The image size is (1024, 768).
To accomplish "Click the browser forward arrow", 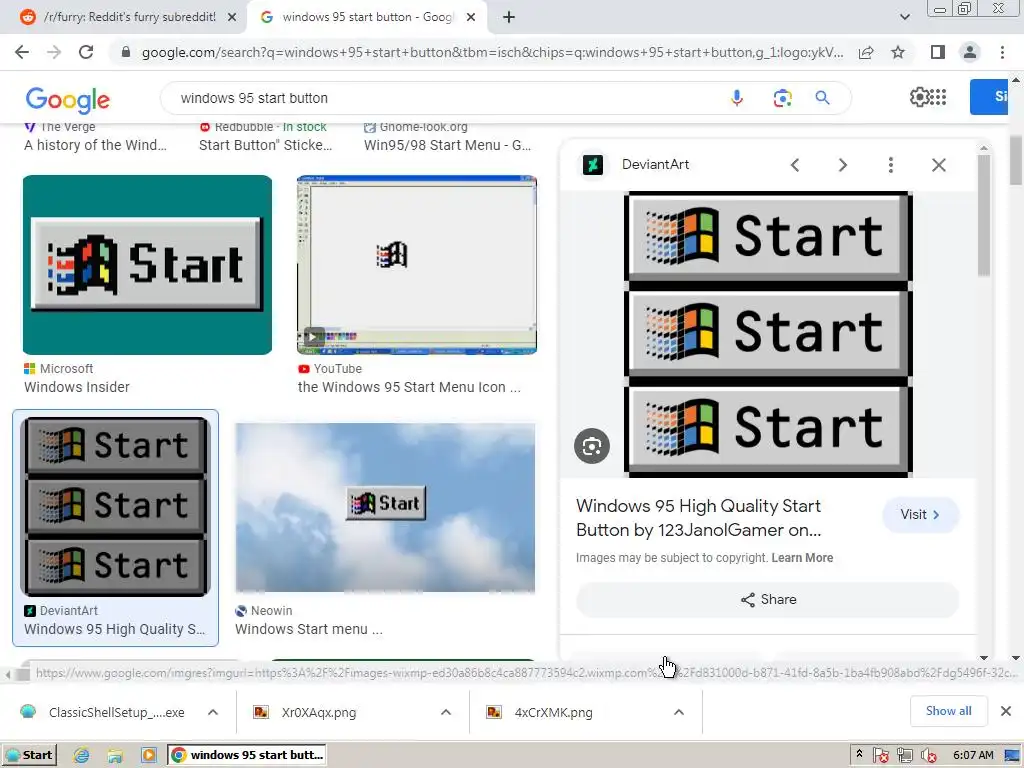I will coord(54,52).
